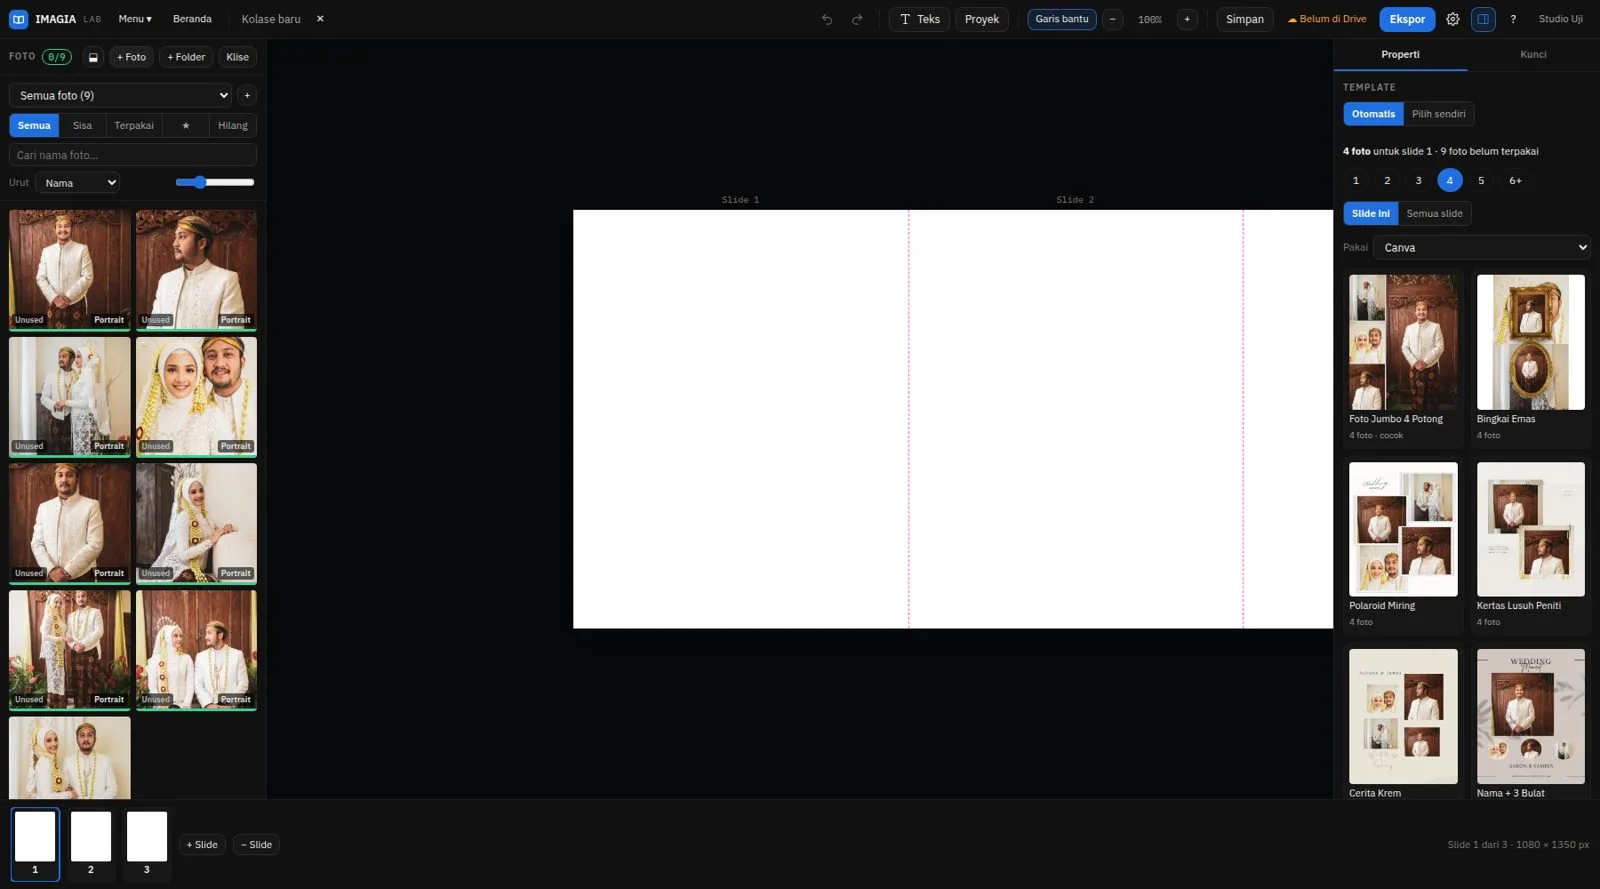
Task: Choose Cerita Krem template
Action: (1403, 722)
